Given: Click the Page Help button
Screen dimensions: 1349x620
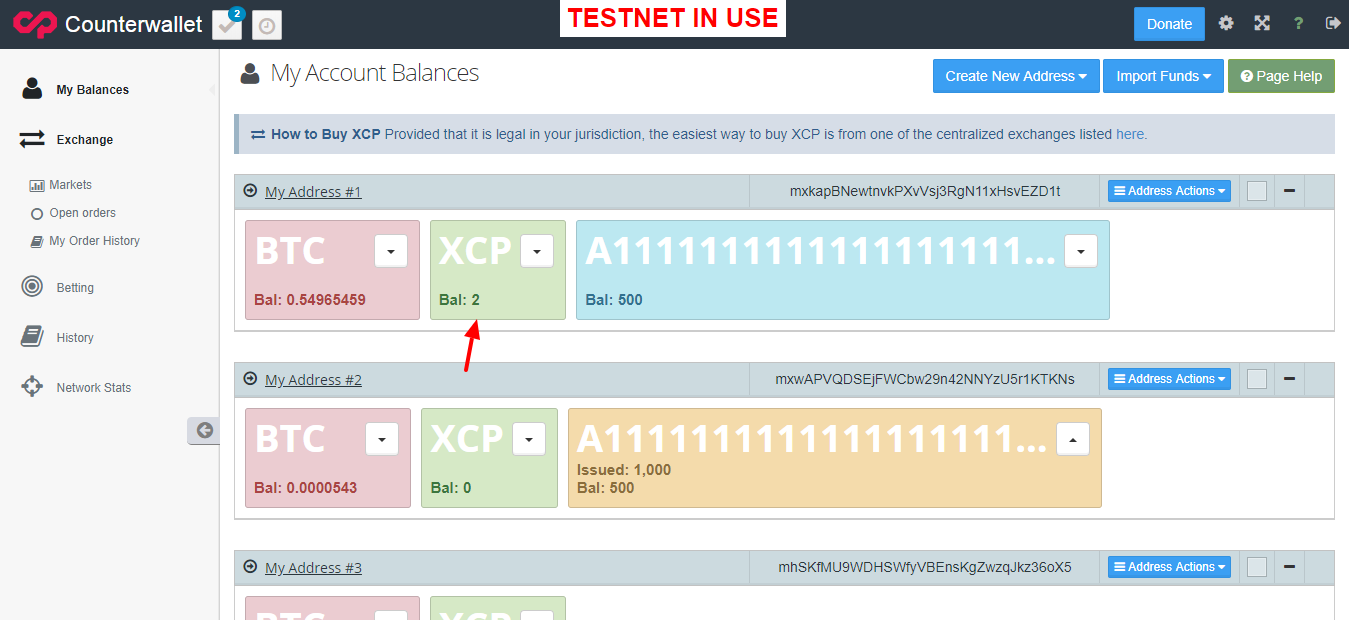Looking at the screenshot, I should (1281, 76).
